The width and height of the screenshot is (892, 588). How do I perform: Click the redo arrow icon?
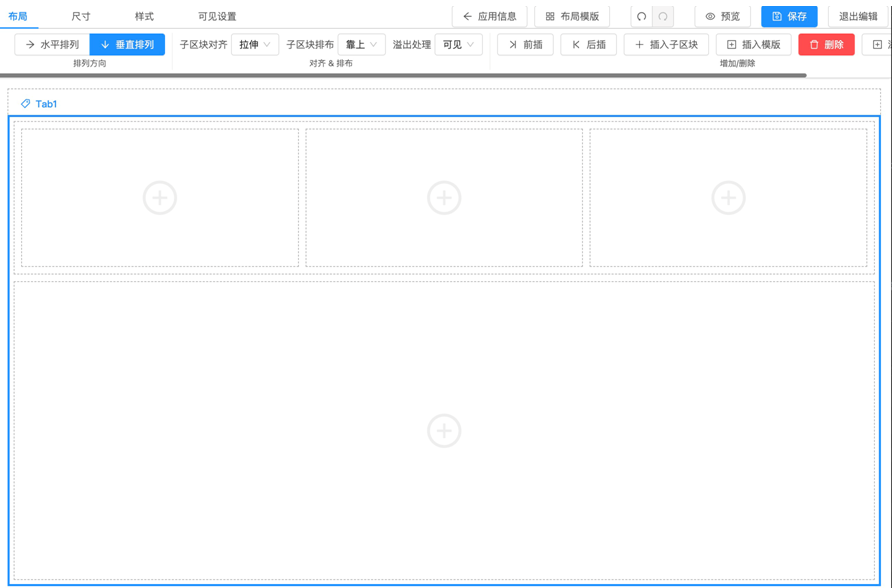(x=663, y=16)
